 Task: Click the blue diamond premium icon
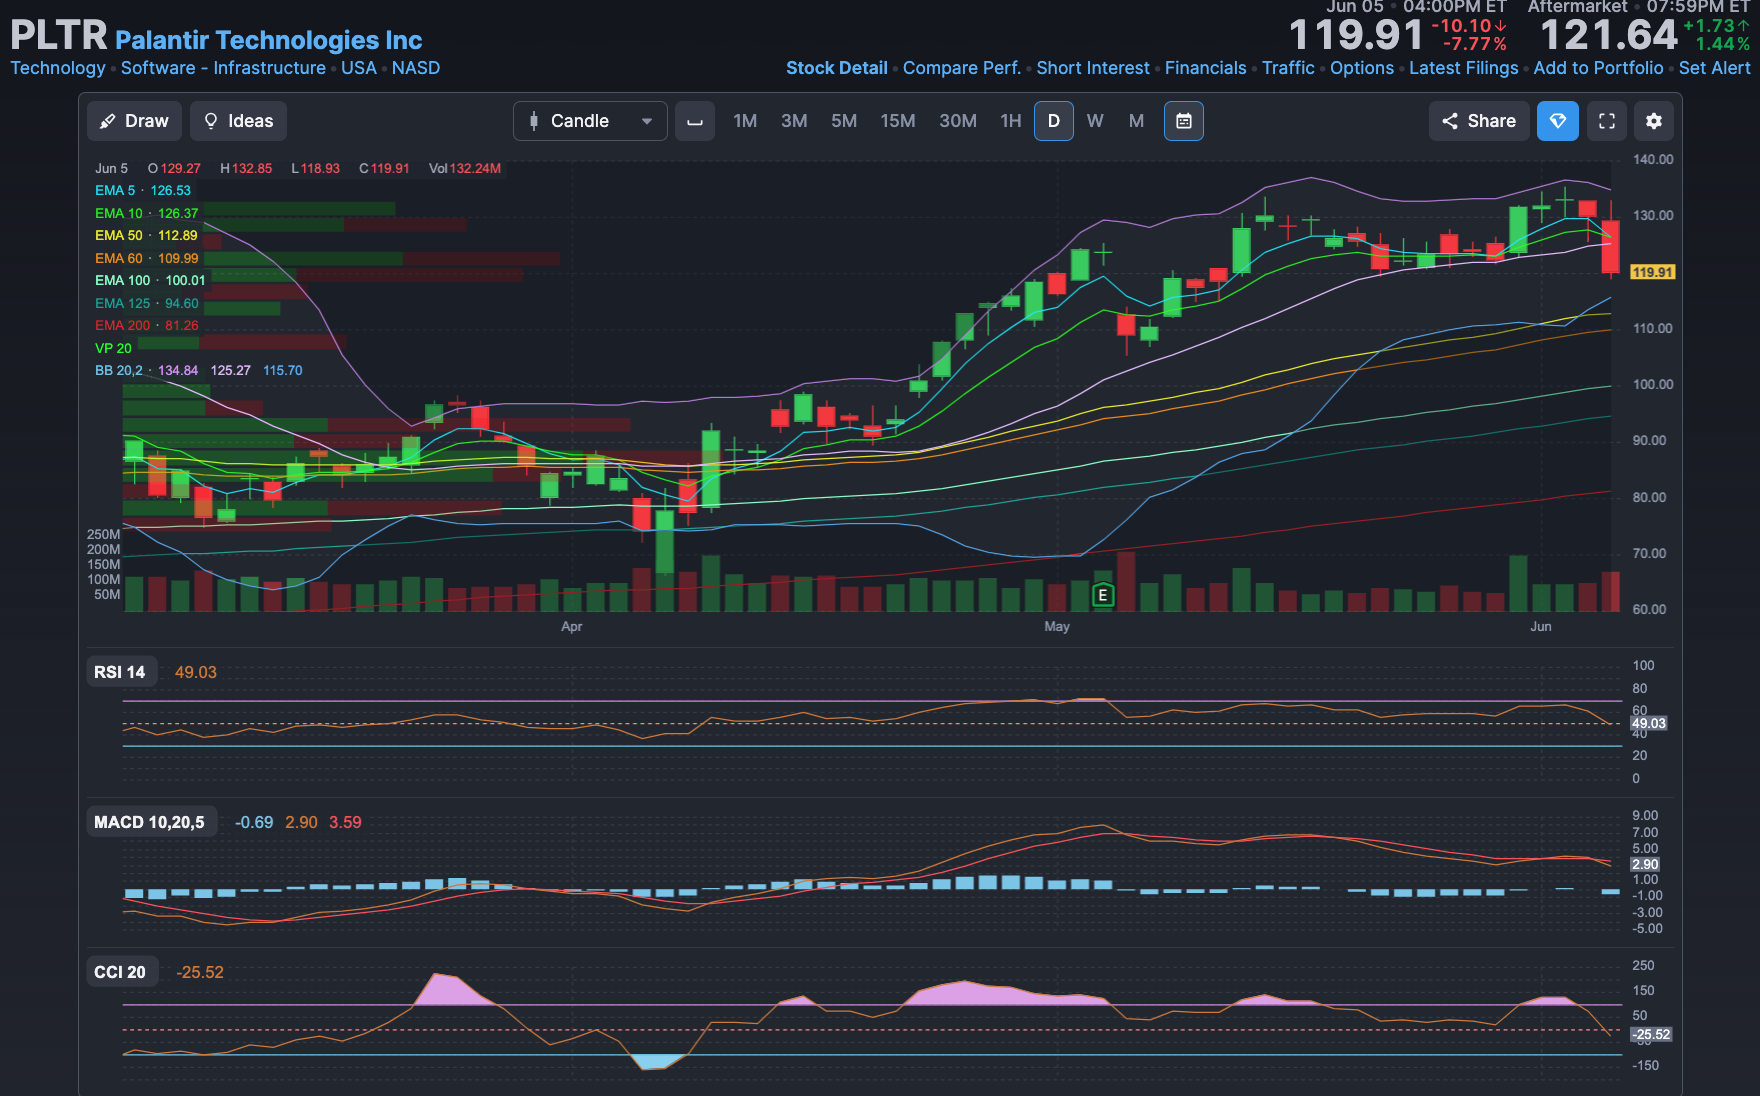pyautogui.click(x=1558, y=121)
